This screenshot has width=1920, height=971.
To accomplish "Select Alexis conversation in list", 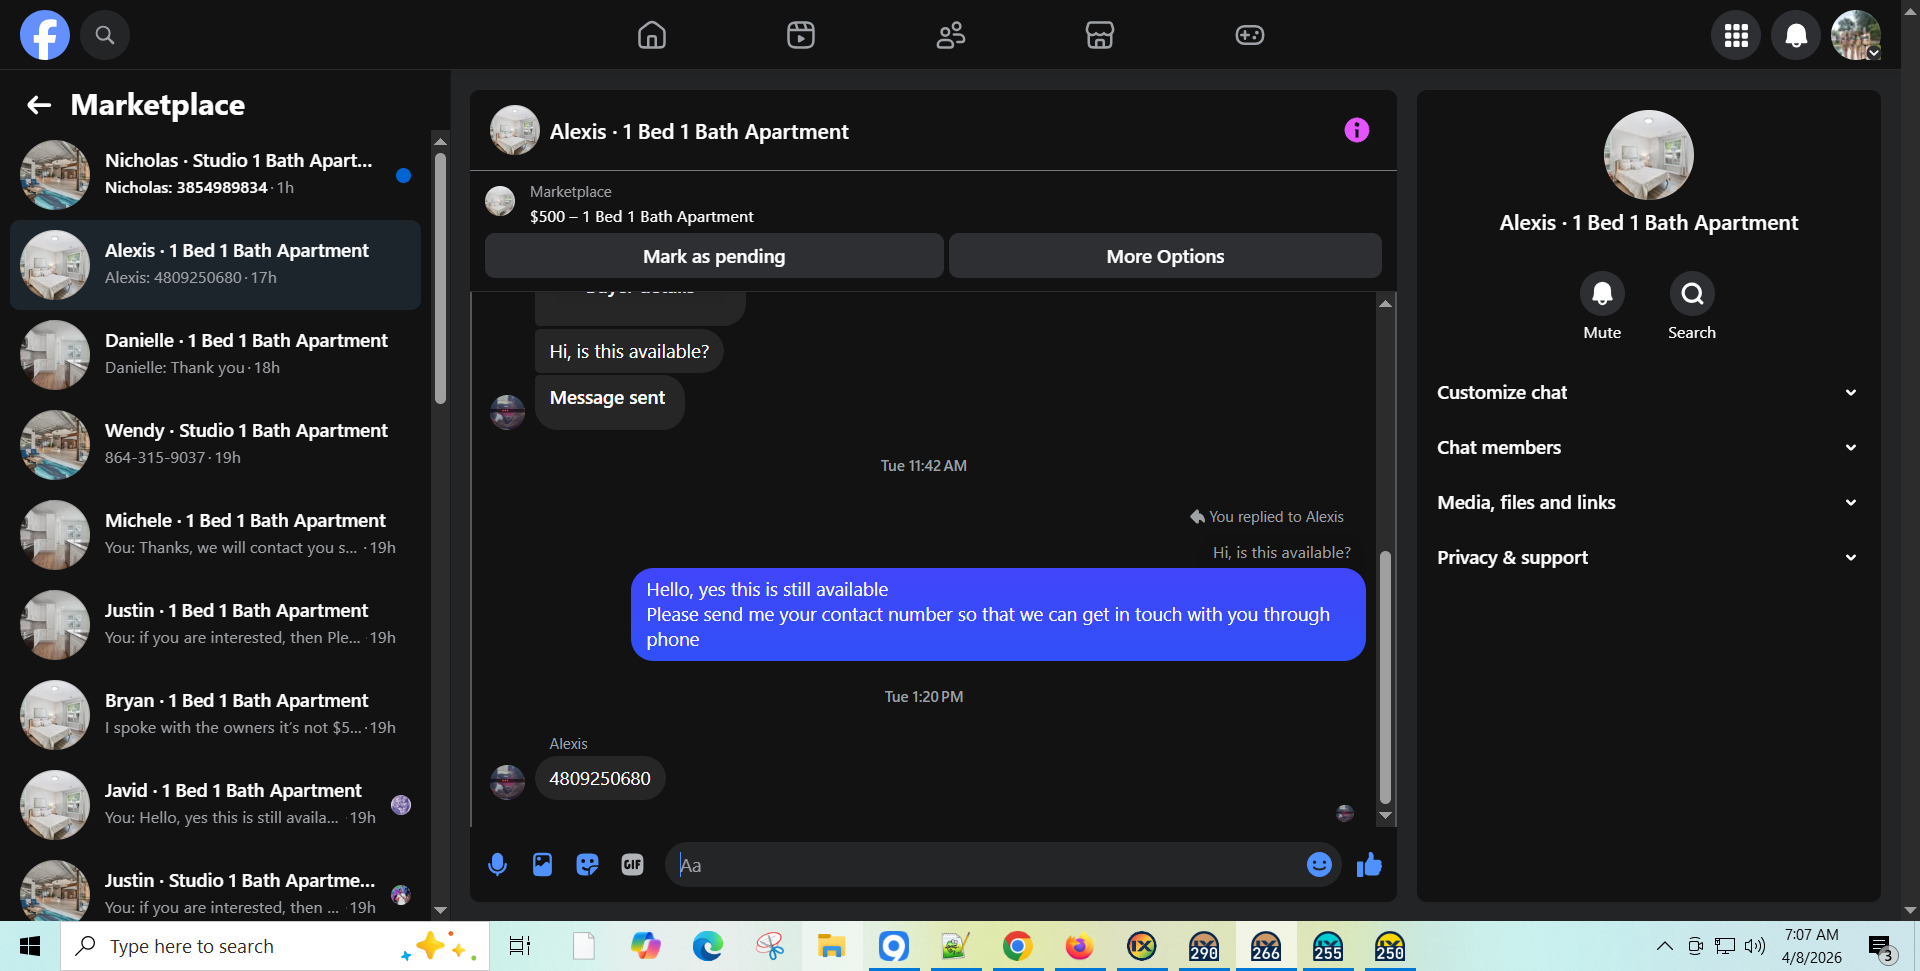I will coord(215,265).
